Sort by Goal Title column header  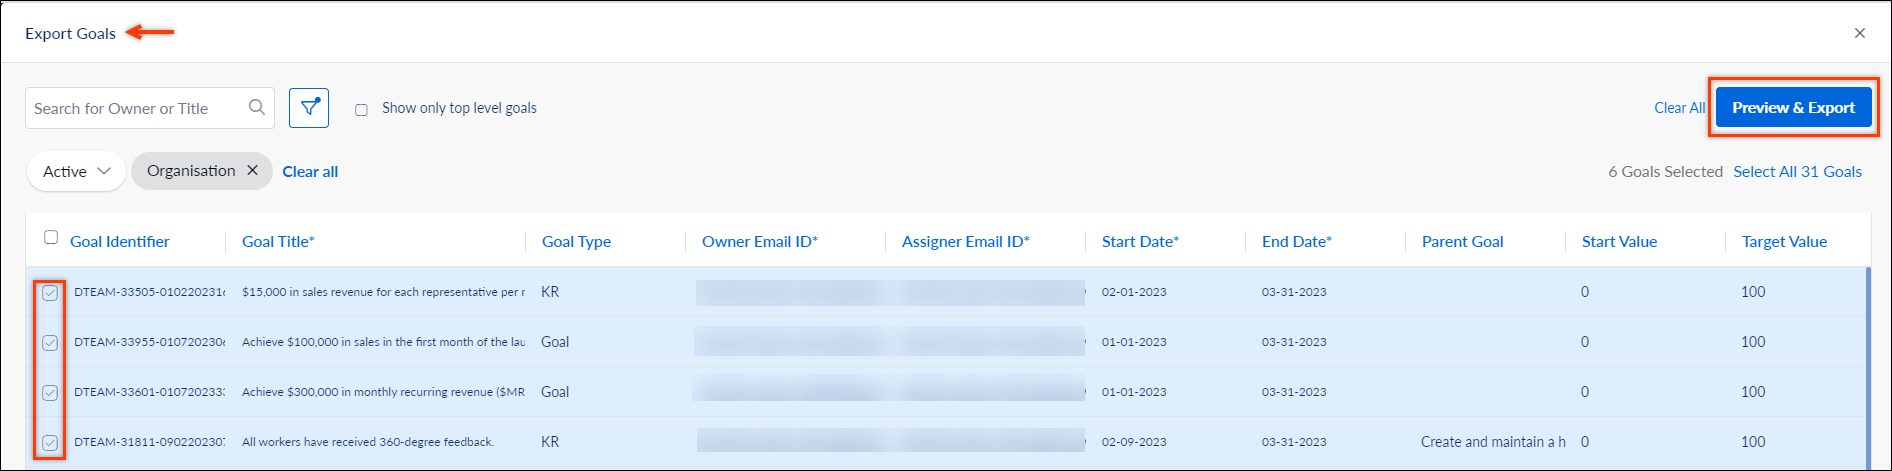pyautogui.click(x=278, y=242)
